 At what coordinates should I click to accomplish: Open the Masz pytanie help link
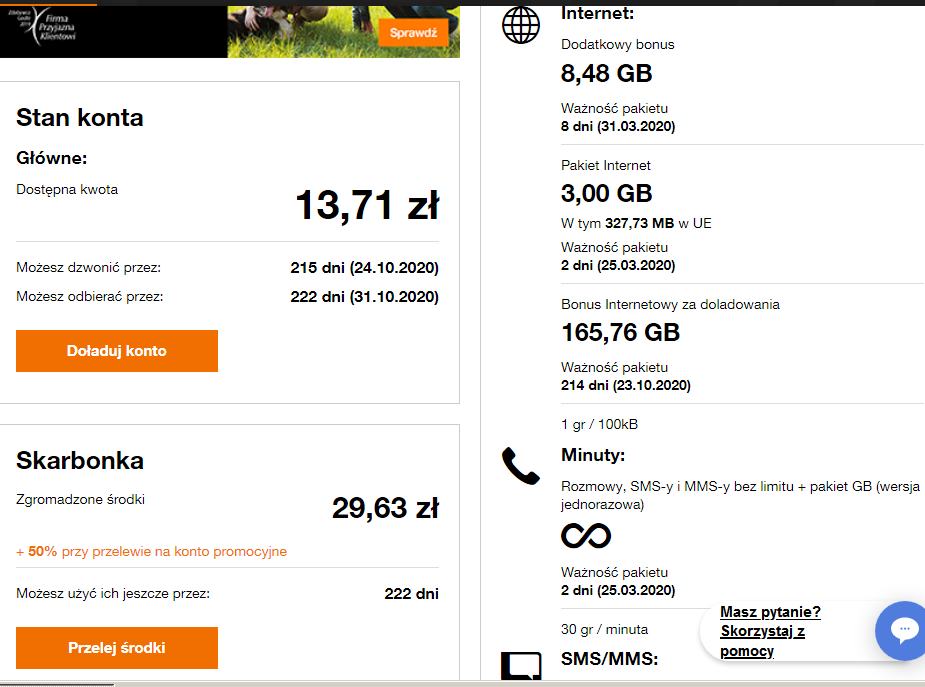point(770,632)
